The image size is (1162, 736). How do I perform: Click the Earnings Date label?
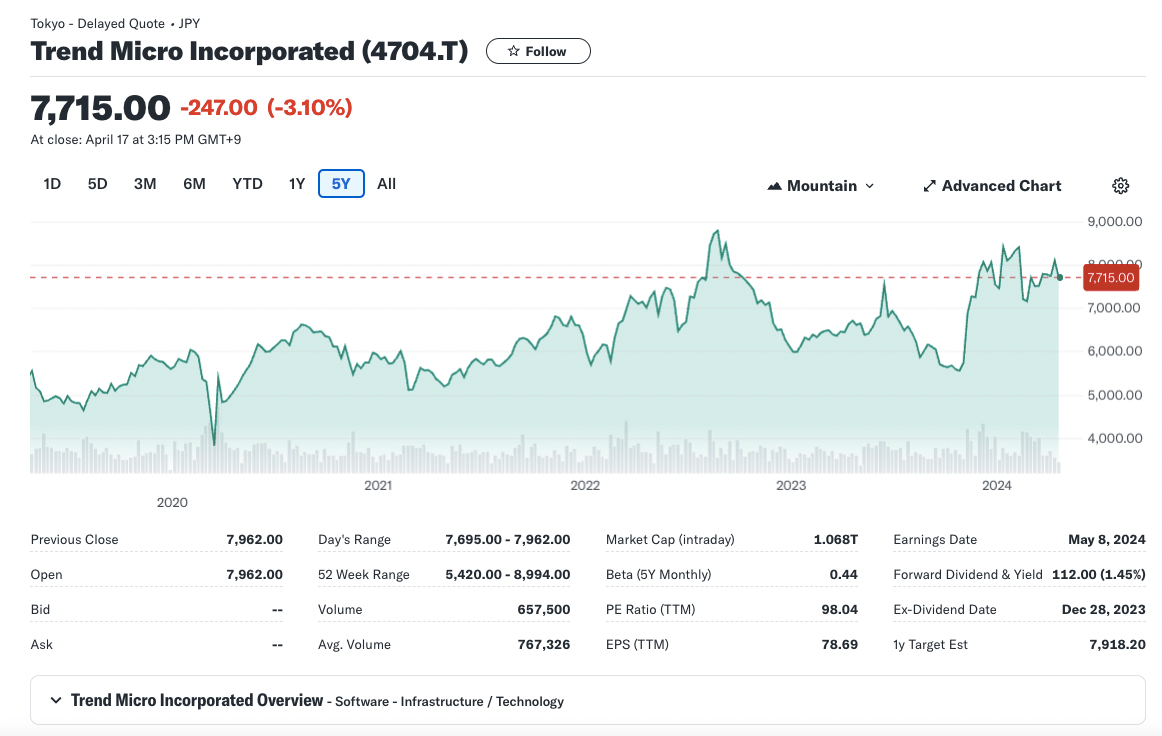935,540
